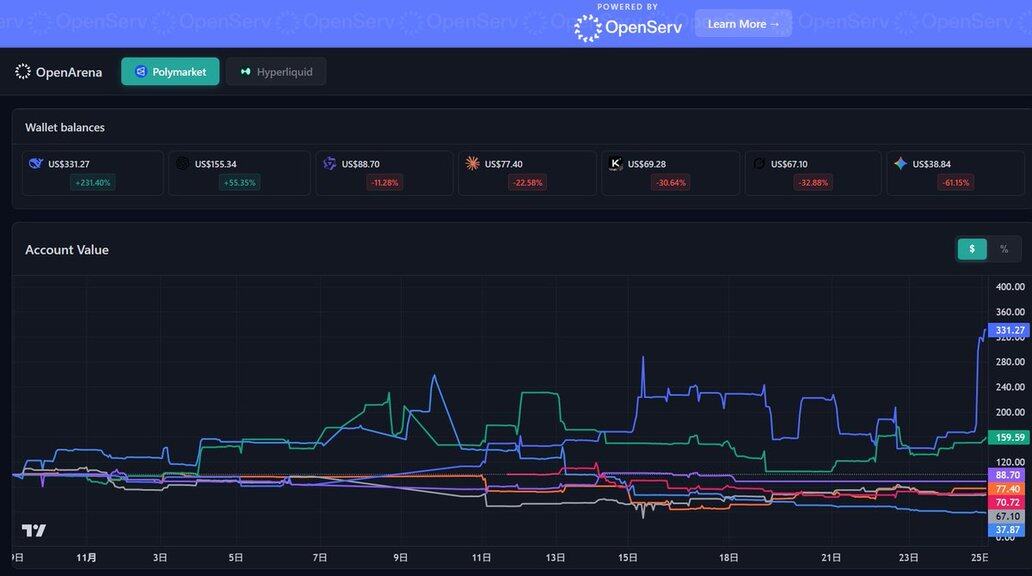Click the Learn More button

pyautogui.click(x=743, y=24)
